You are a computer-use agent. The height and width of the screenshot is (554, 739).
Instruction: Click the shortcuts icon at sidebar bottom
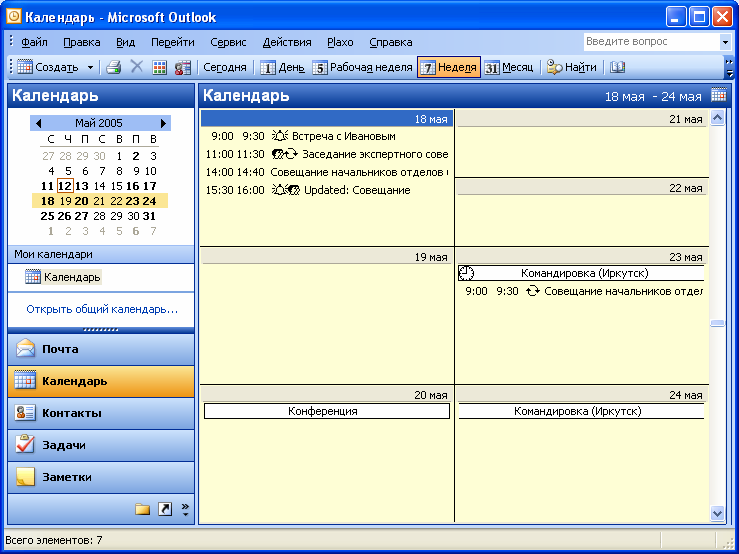pyautogui.click(x=165, y=509)
